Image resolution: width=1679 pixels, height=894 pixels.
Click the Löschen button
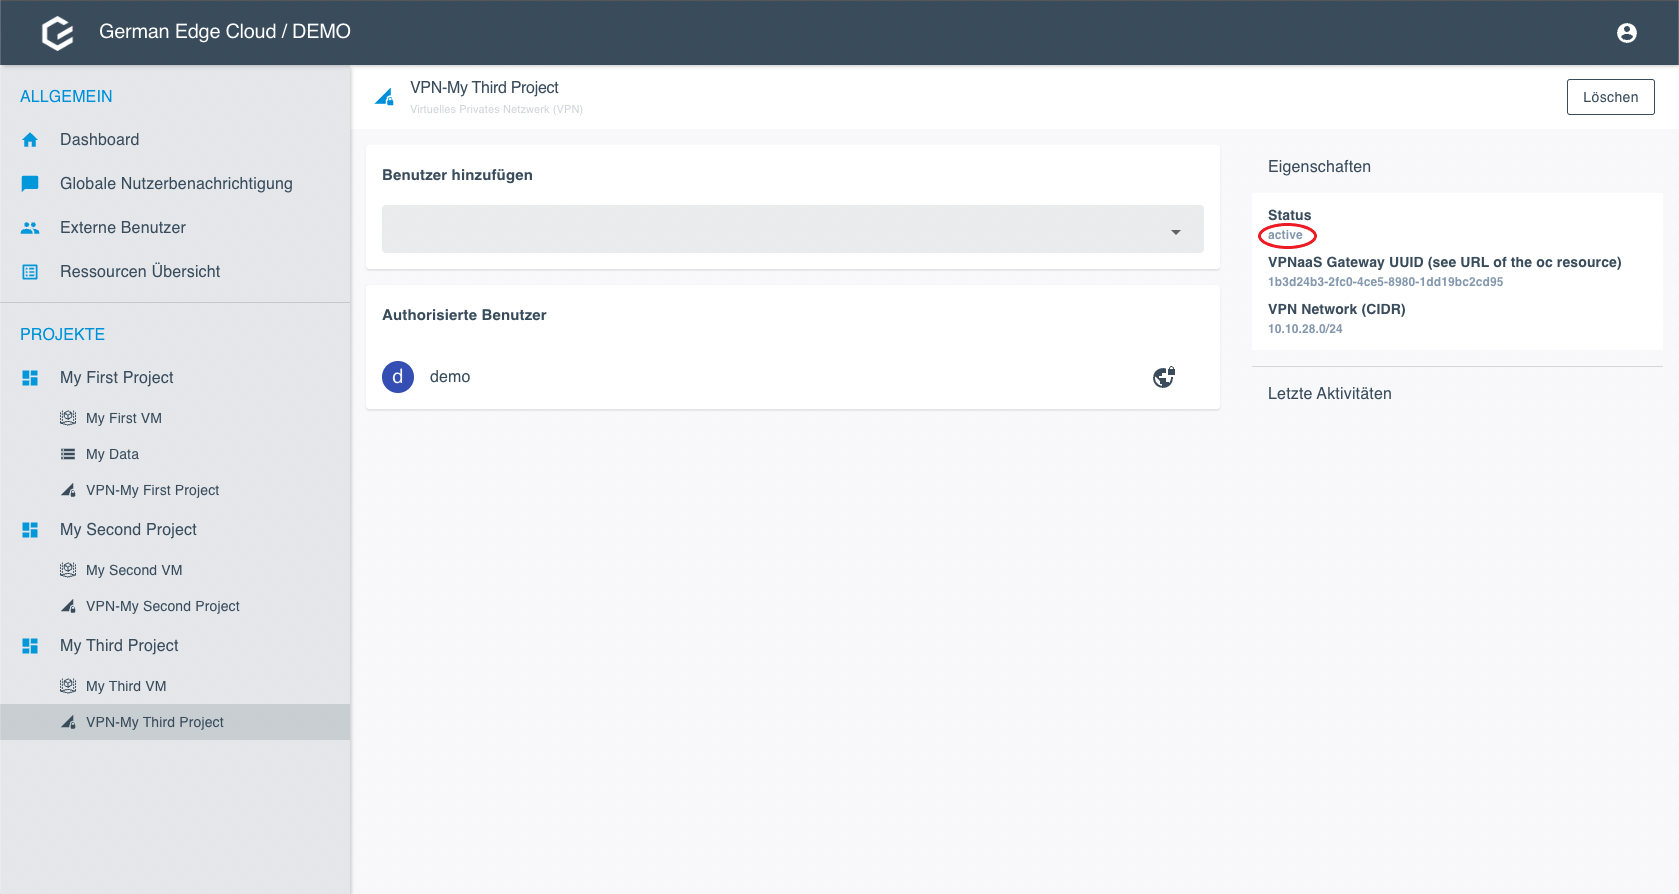coord(1610,97)
